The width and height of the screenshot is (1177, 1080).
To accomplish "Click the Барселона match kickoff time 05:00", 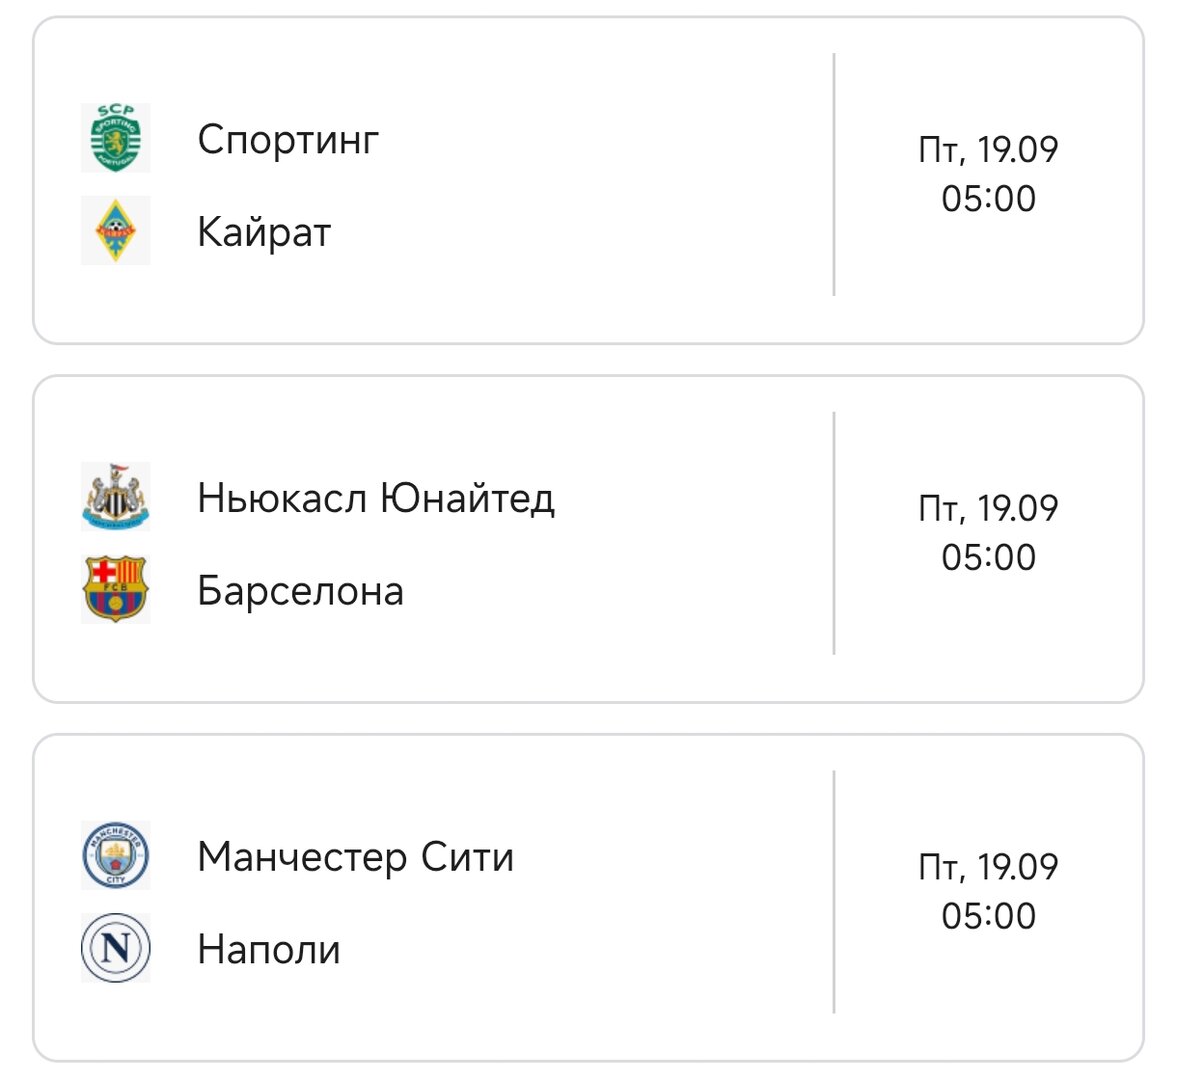I will tap(989, 558).
